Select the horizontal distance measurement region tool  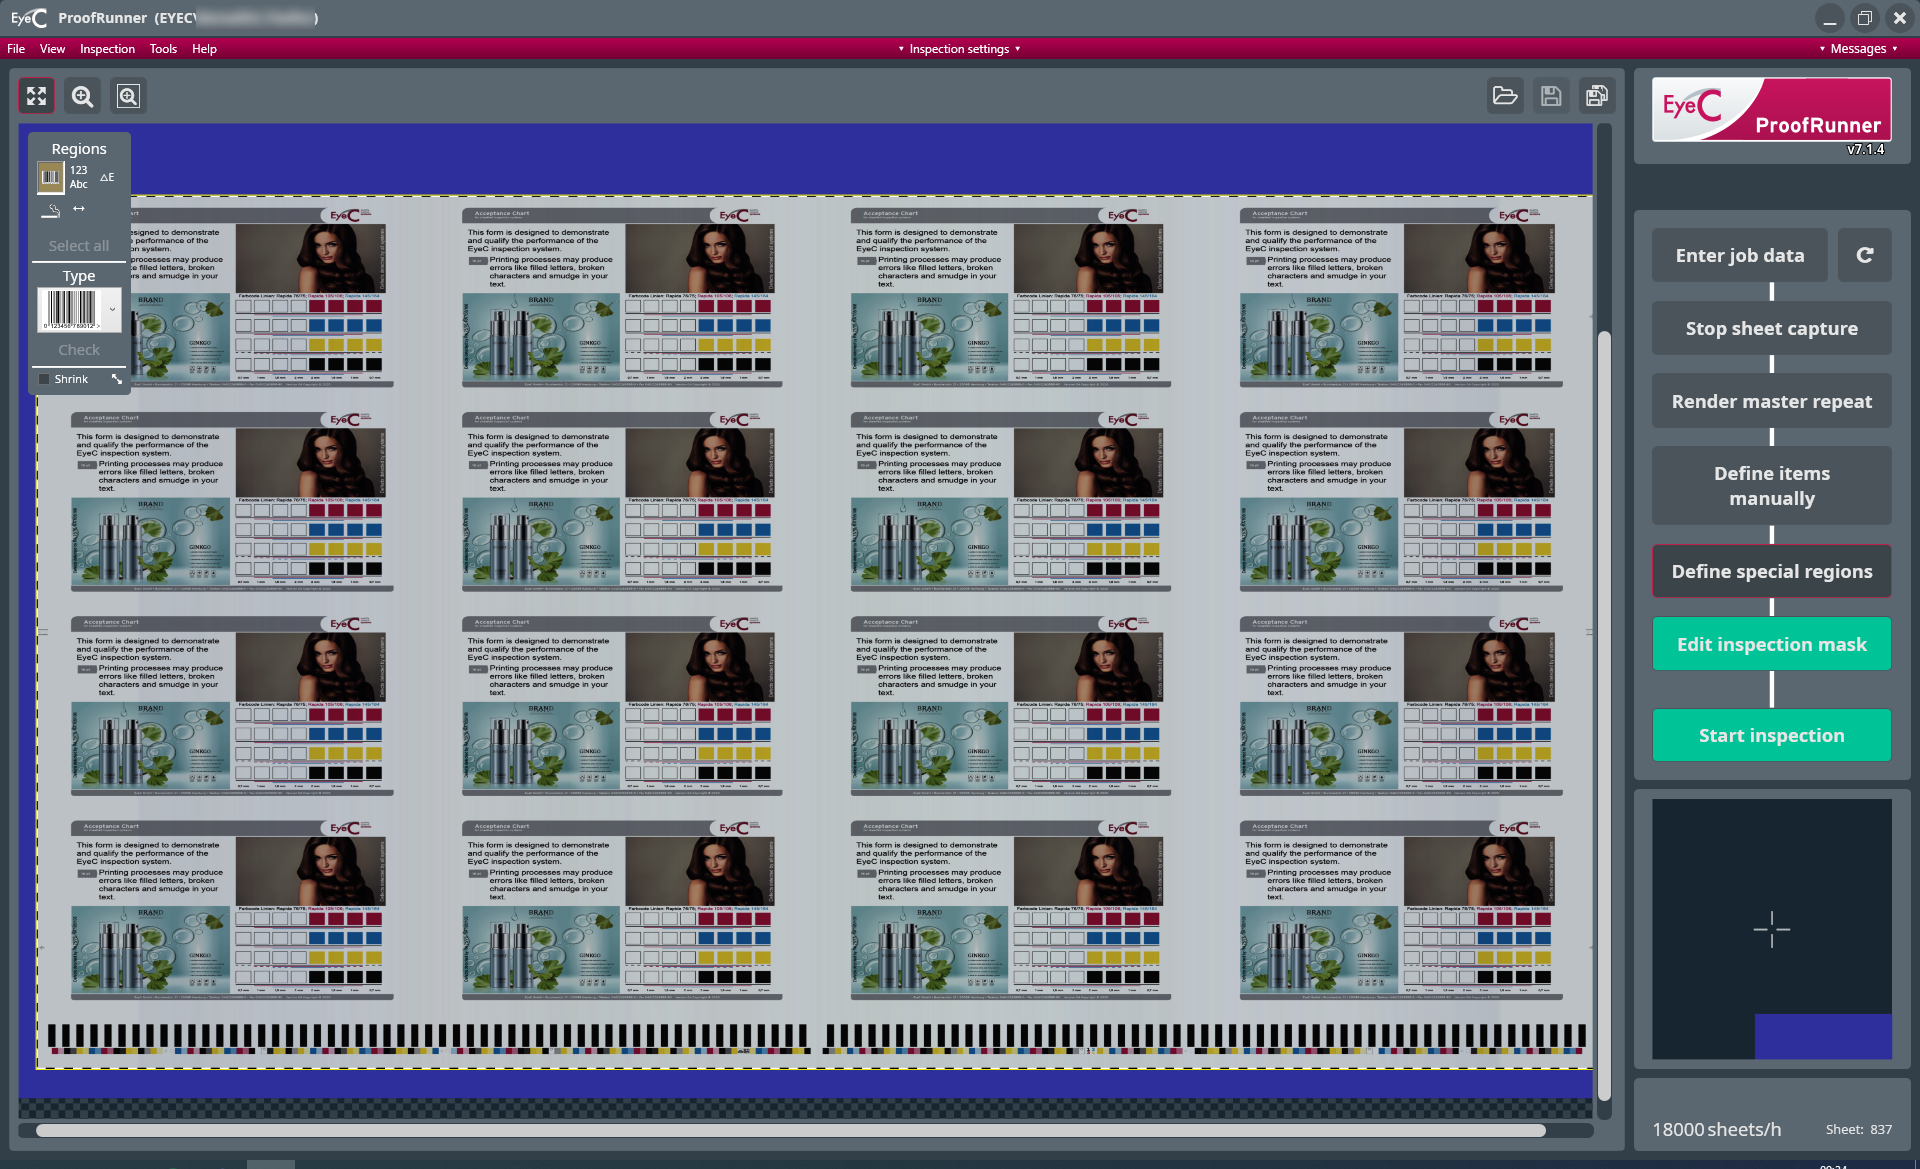coord(79,209)
